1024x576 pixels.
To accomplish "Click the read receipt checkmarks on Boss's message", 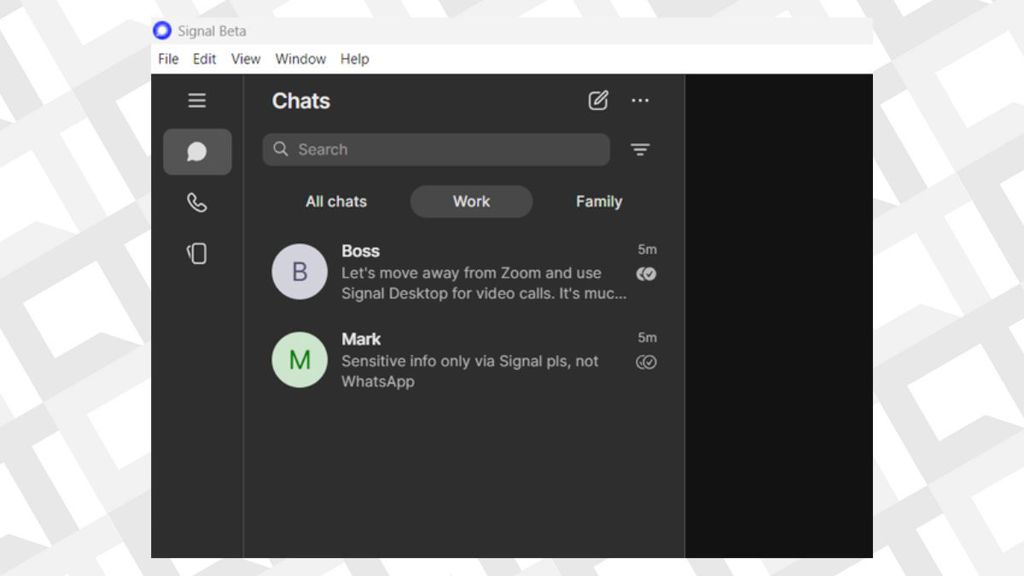I will tap(646, 272).
